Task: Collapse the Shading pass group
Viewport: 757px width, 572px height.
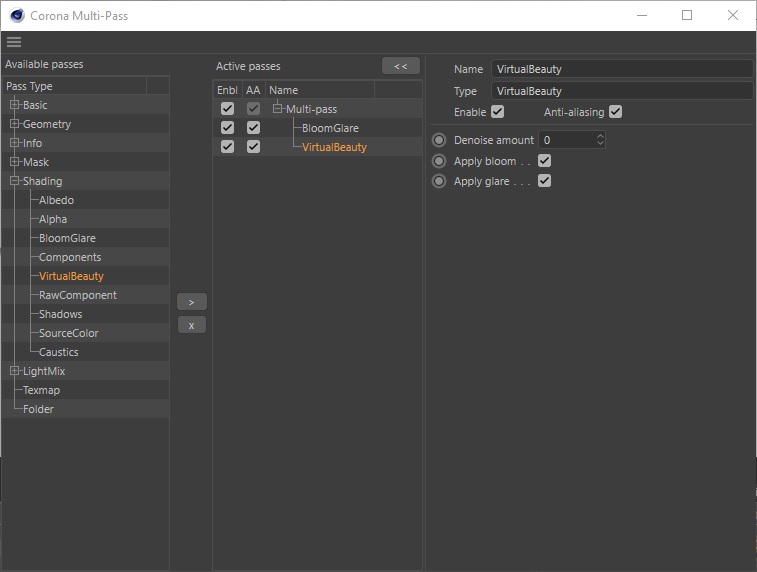Action: coord(14,181)
